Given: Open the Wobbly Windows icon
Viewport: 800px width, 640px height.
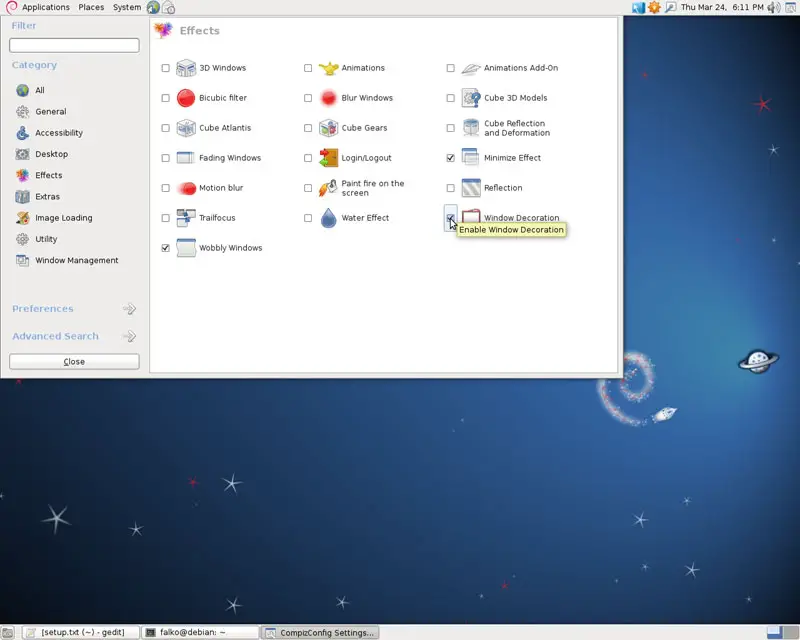Looking at the screenshot, I should 186,248.
